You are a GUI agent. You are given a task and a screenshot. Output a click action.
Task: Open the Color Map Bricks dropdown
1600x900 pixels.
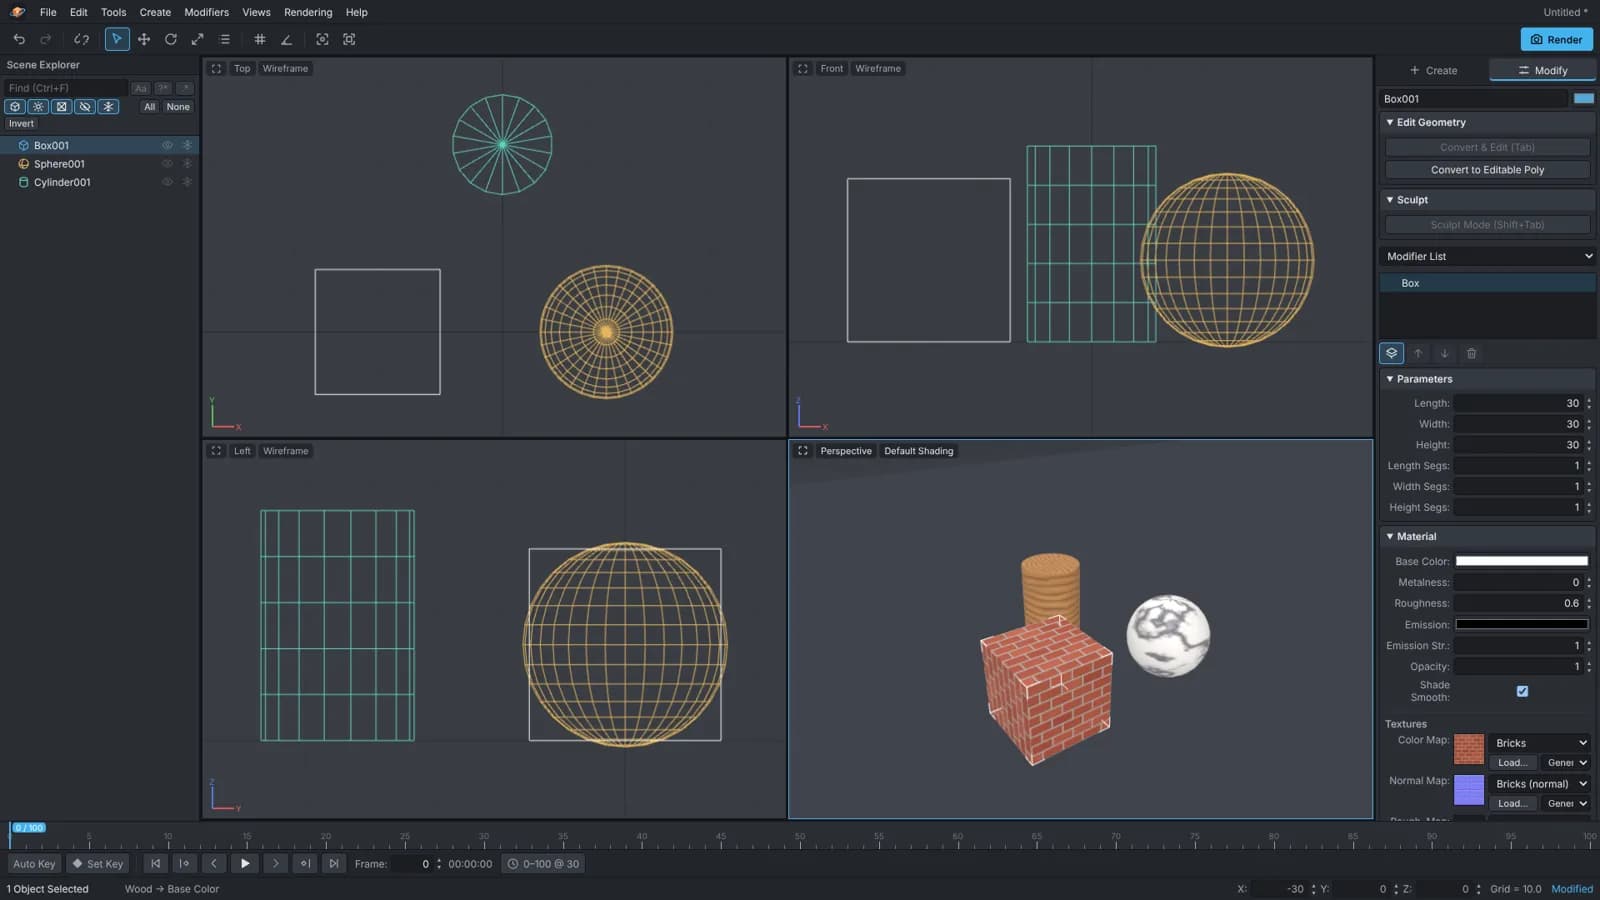[x=1540, y=743]
